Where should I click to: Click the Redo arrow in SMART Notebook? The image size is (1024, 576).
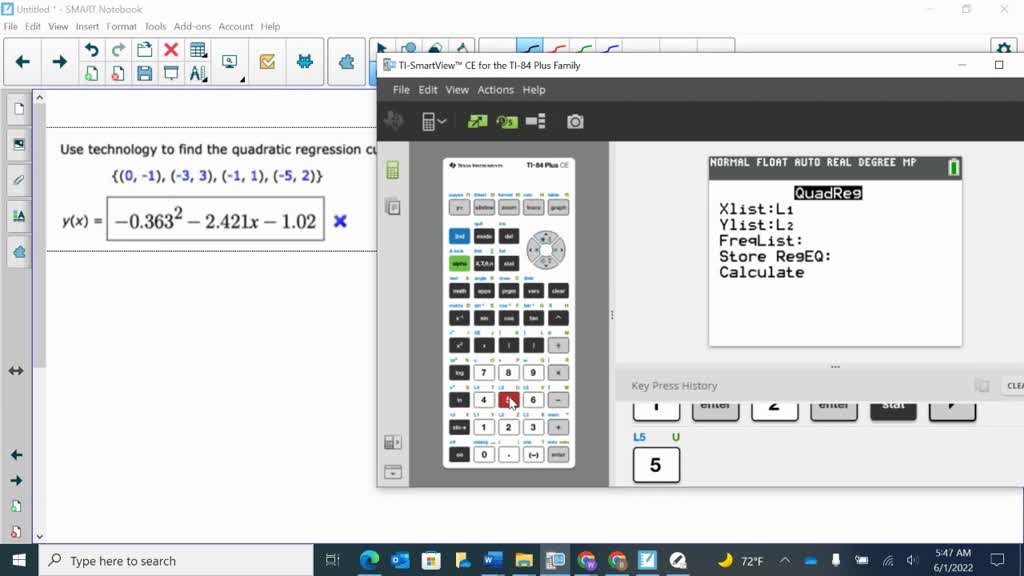click(x=118, y=50)
